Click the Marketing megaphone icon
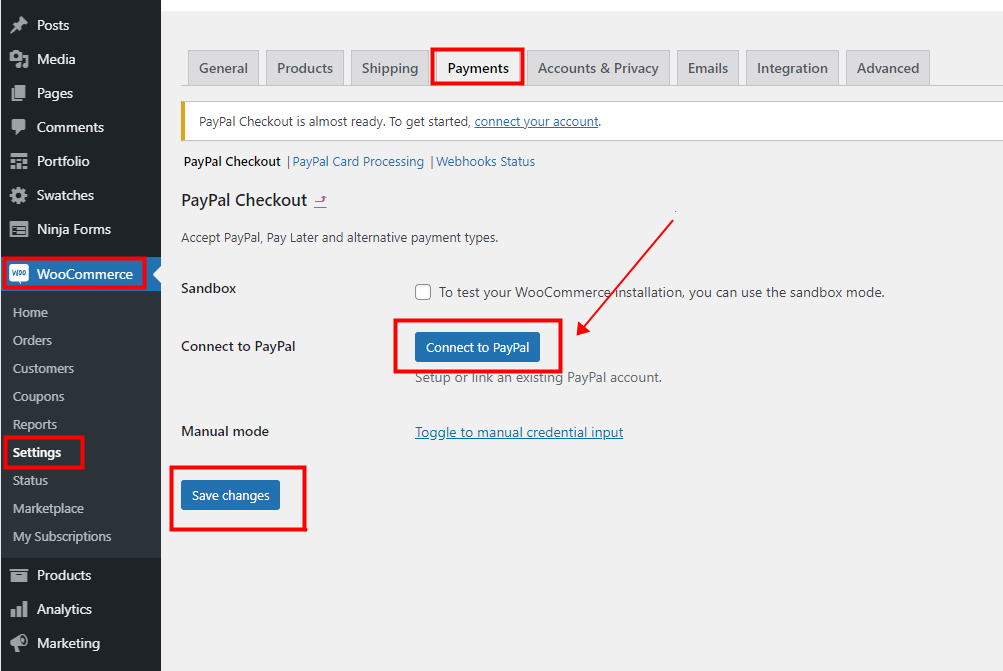 pyautogui.click(x=19, y=643)
